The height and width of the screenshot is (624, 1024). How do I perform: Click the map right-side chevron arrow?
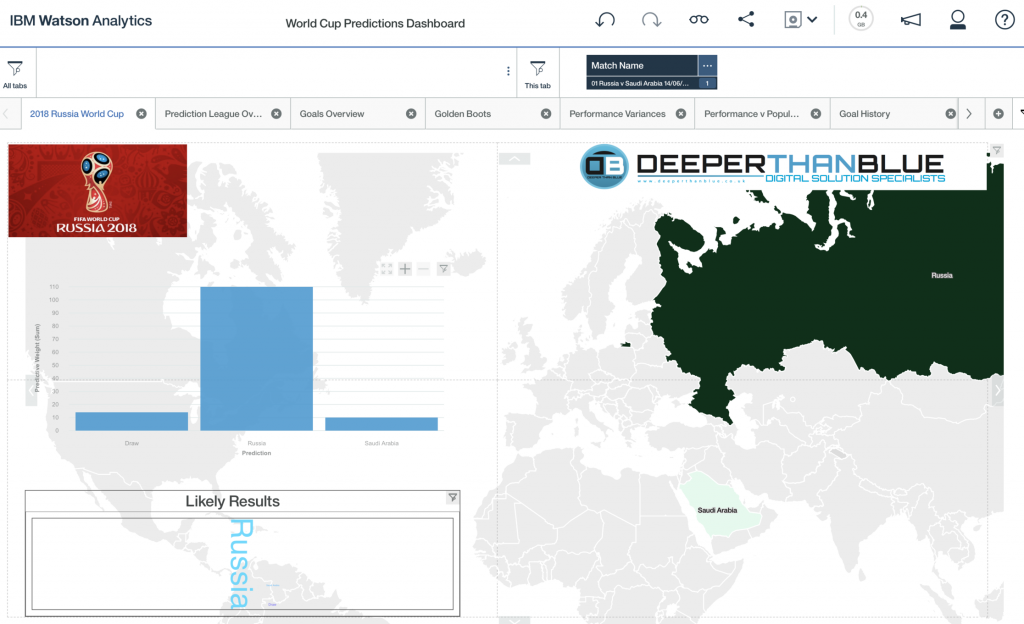click(x=997, y=390)
